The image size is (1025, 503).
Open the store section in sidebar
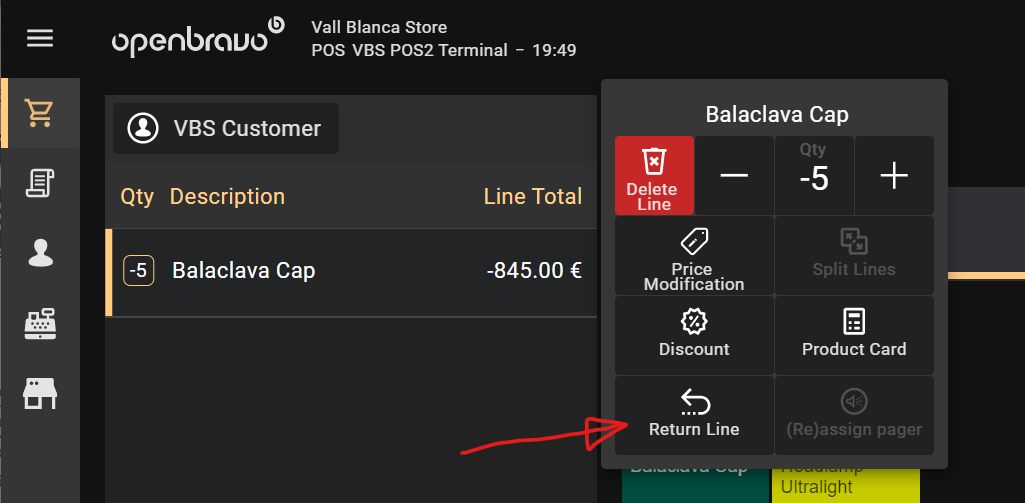[x=40, y=393]
